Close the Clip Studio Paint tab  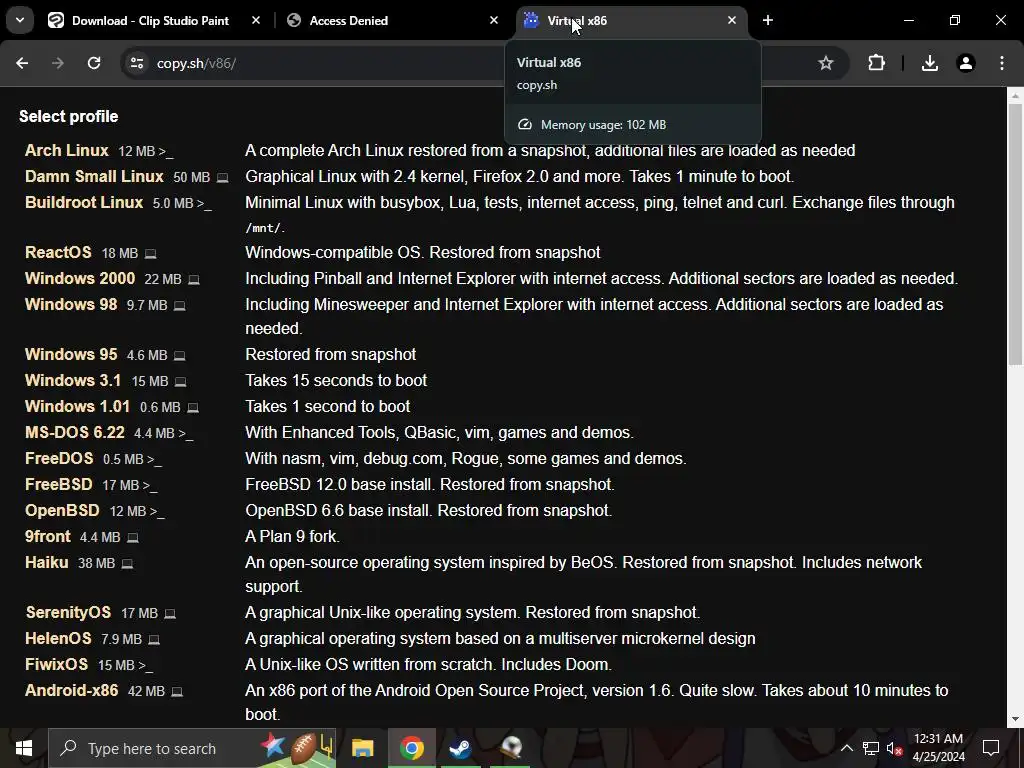pos(256,20)
